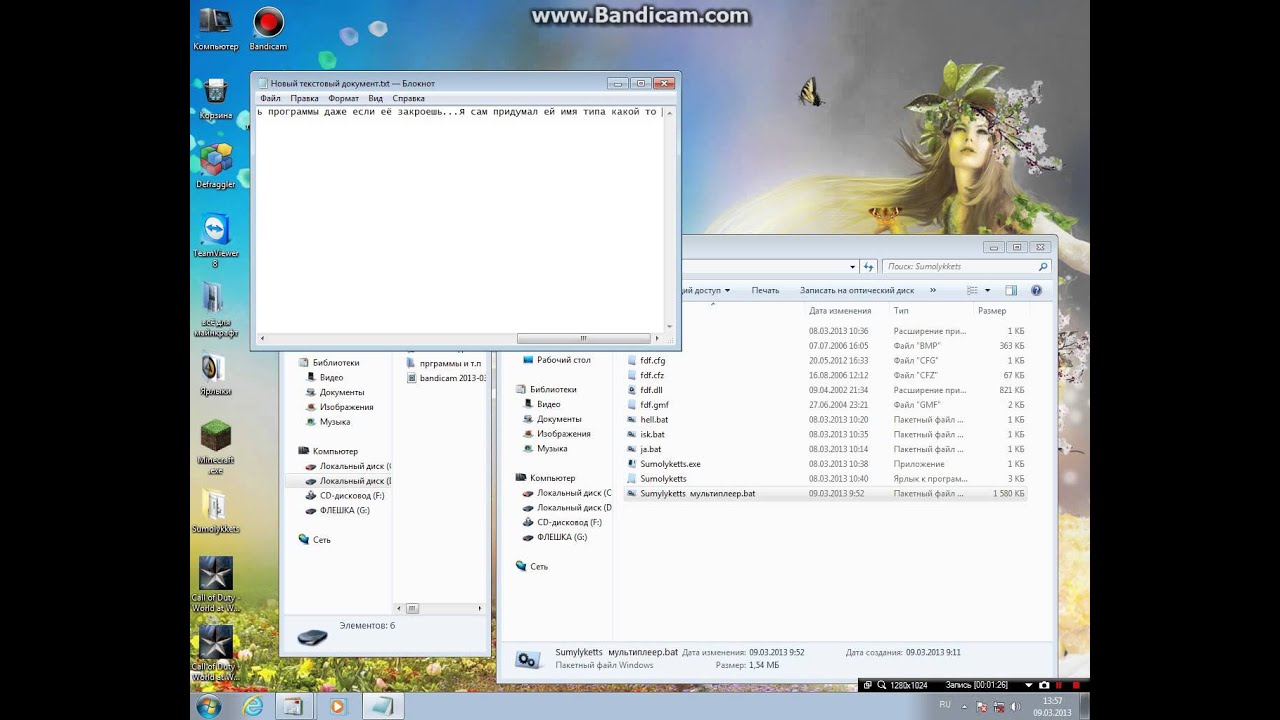1280x720 pixels.
Task: Expand the Explorer toolbar overflow chevron
Action: click(x=933, y=290)
